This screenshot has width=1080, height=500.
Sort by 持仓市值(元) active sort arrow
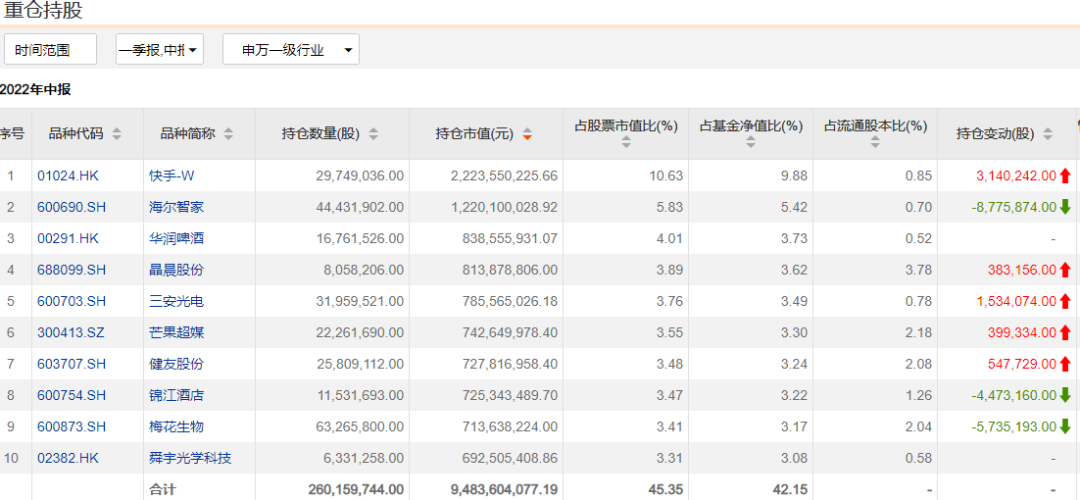(527, 134)
